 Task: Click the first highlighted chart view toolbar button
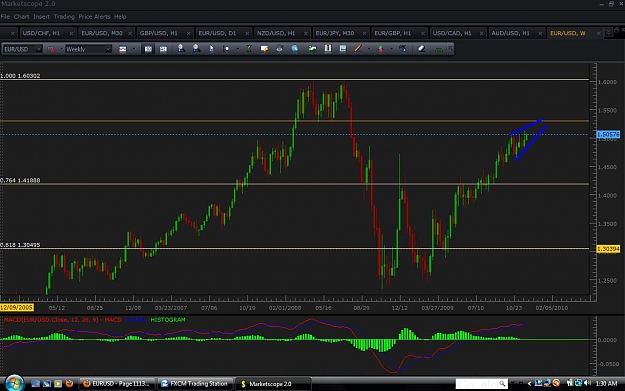(148, 49)
